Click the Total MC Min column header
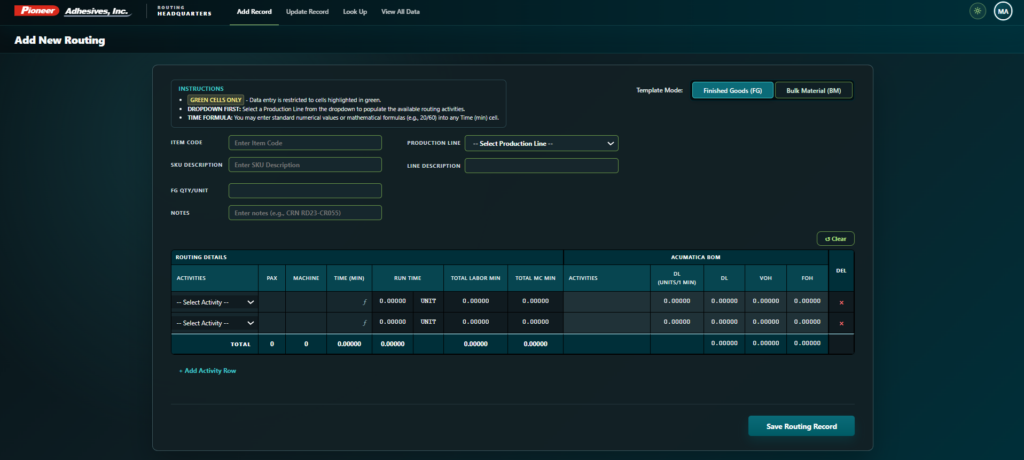 536,278
